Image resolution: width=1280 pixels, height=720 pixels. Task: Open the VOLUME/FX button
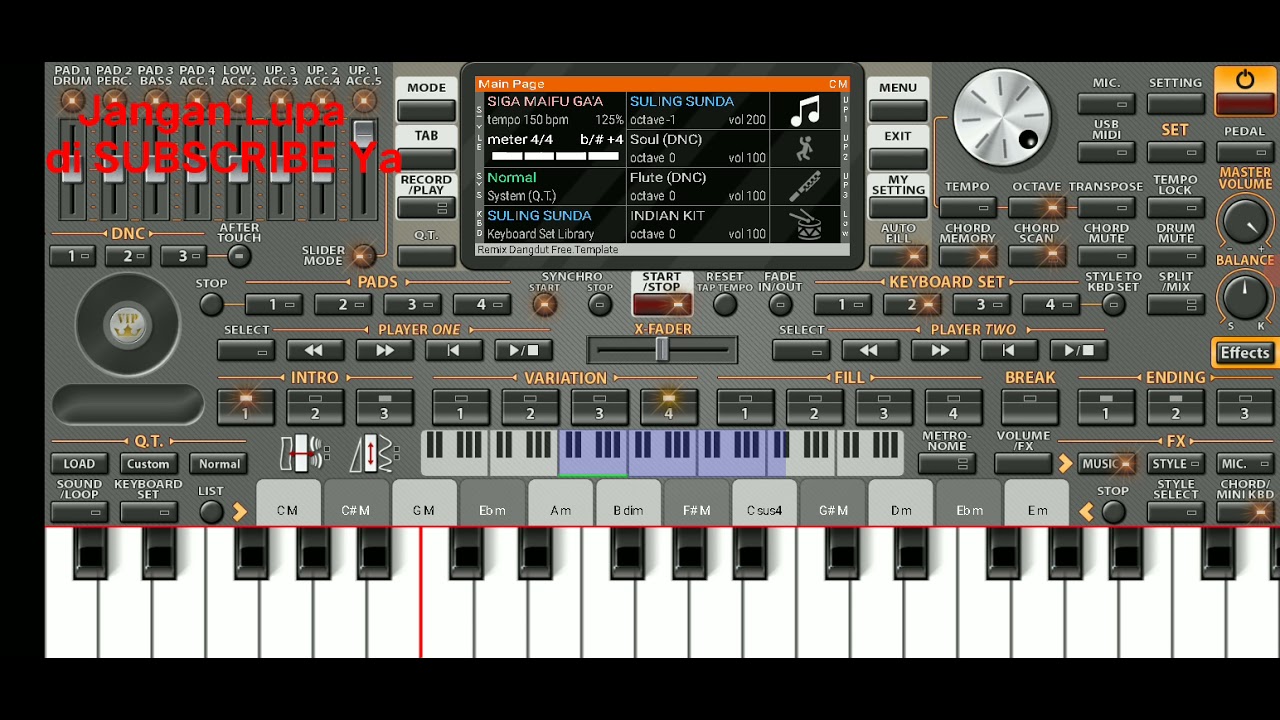[x=1023, y=464]
